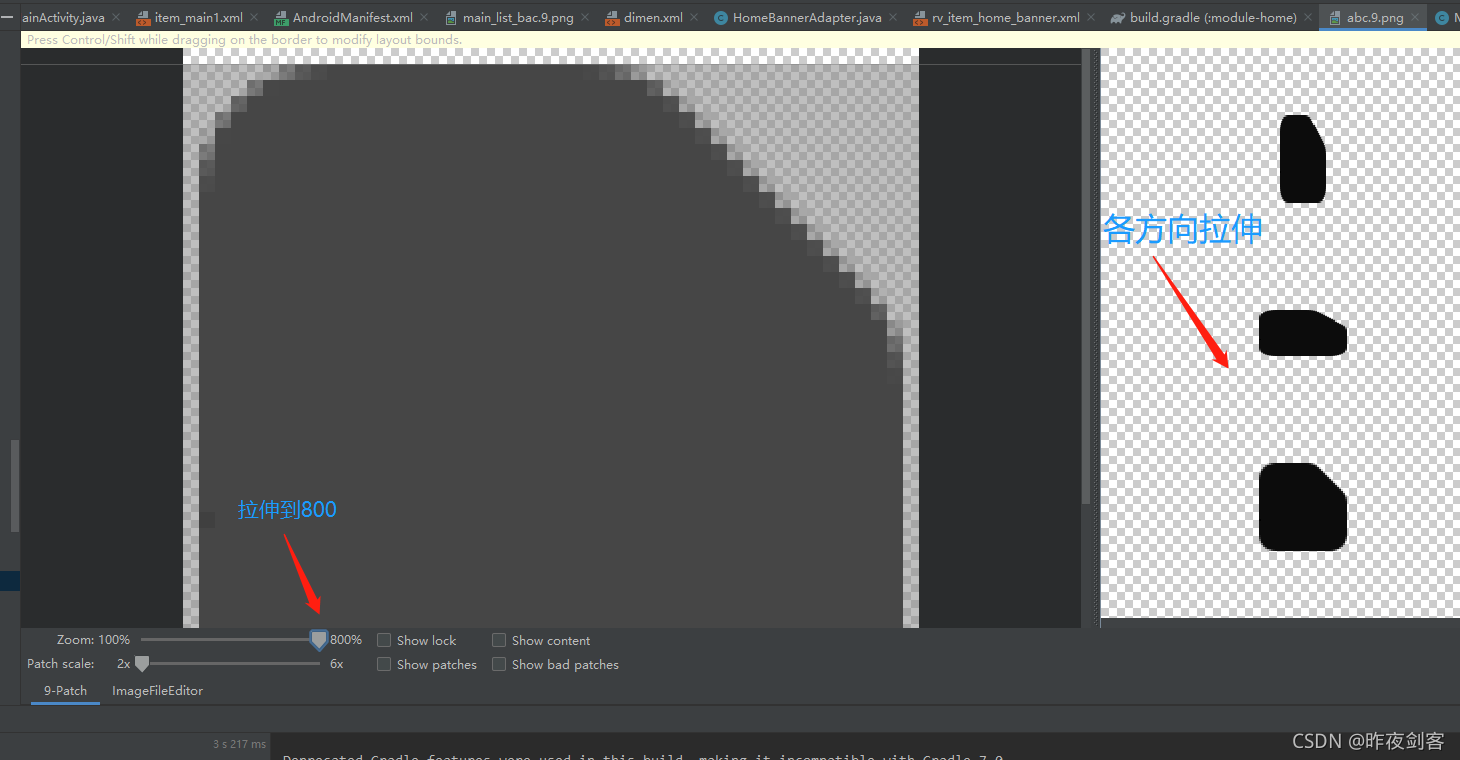Check the Show patches option
Screen dimensions: 1460x760
tap(384, 663)
